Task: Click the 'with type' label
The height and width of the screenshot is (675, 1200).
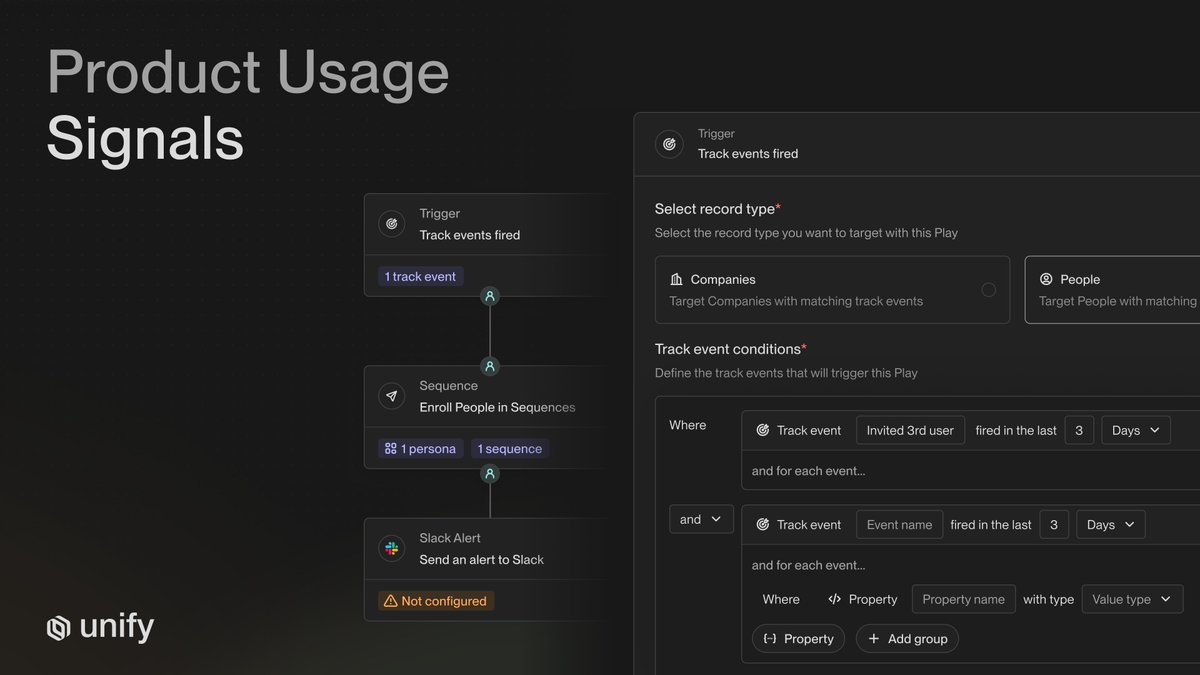Action: 1048,599
